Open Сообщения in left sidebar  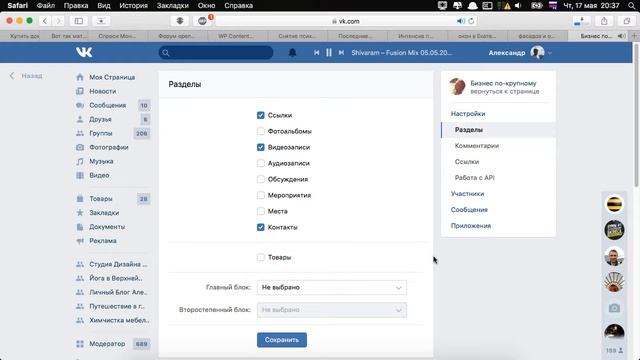click(107, 105)
